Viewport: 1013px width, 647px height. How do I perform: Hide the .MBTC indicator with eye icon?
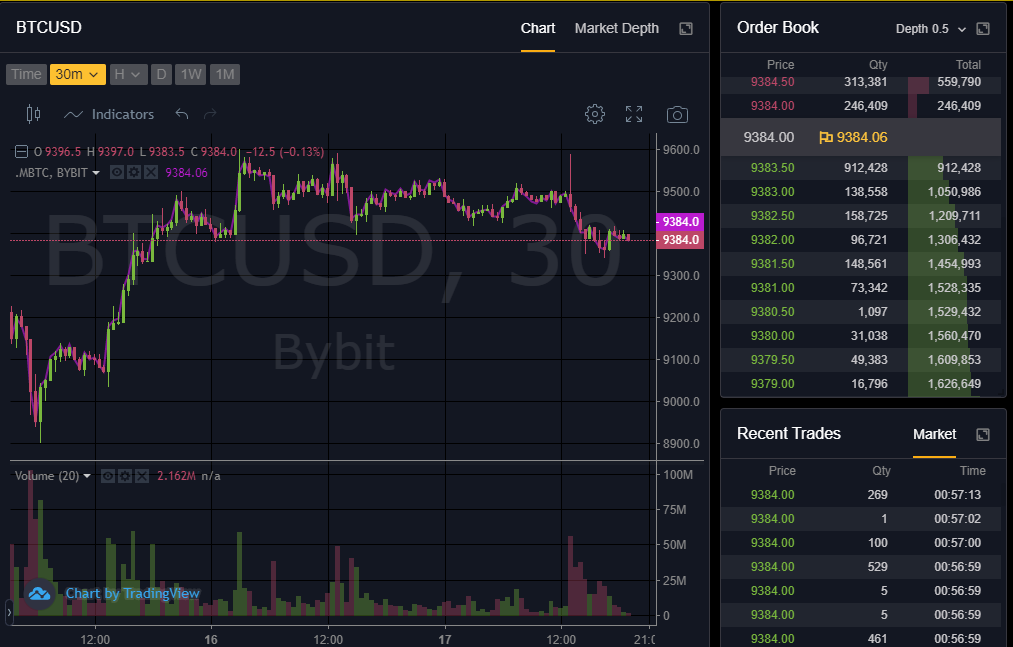(117, 172)
